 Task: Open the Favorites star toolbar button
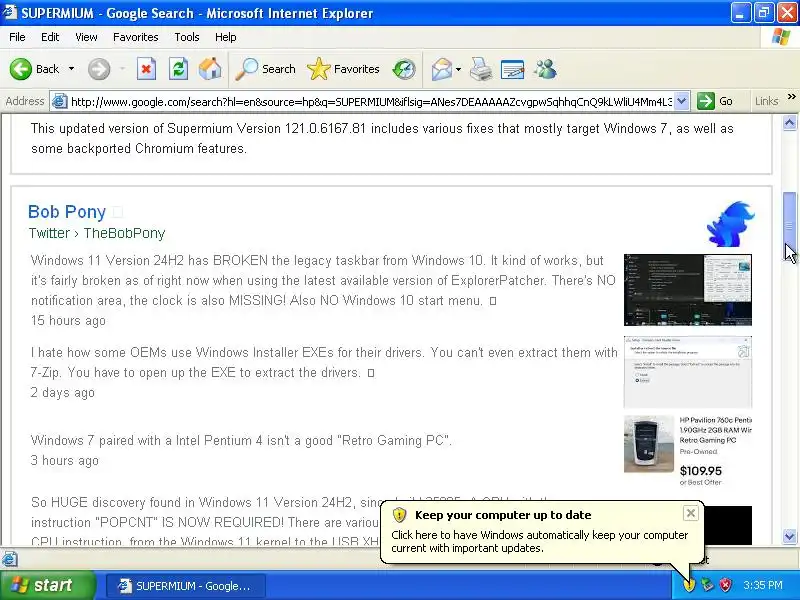[x=343, y=69]
